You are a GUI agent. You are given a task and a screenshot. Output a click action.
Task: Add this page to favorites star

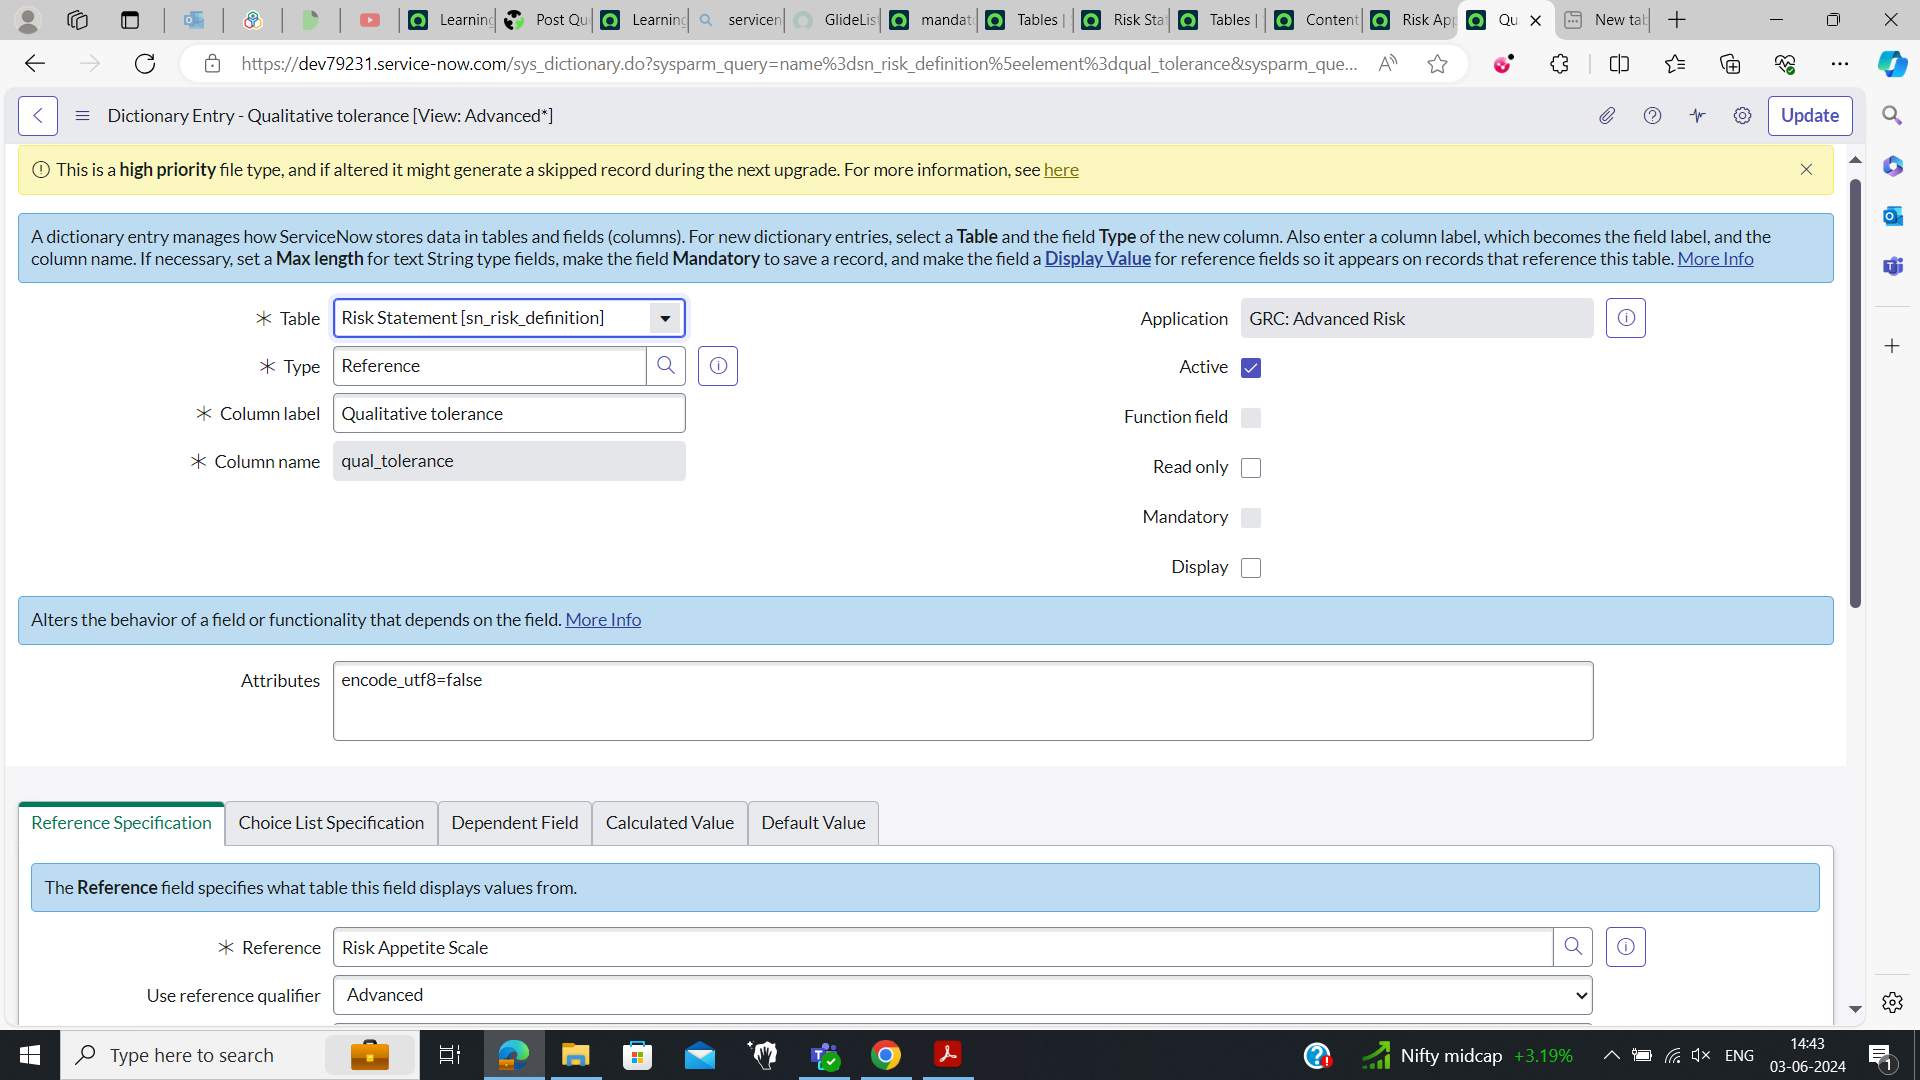1437,64
